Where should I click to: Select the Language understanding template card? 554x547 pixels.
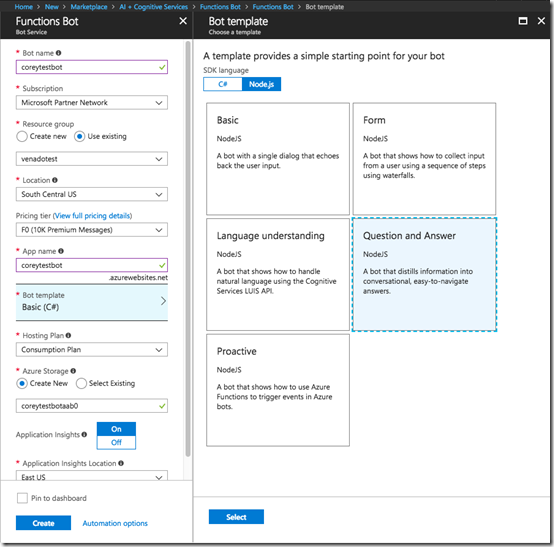click(278, 275)
